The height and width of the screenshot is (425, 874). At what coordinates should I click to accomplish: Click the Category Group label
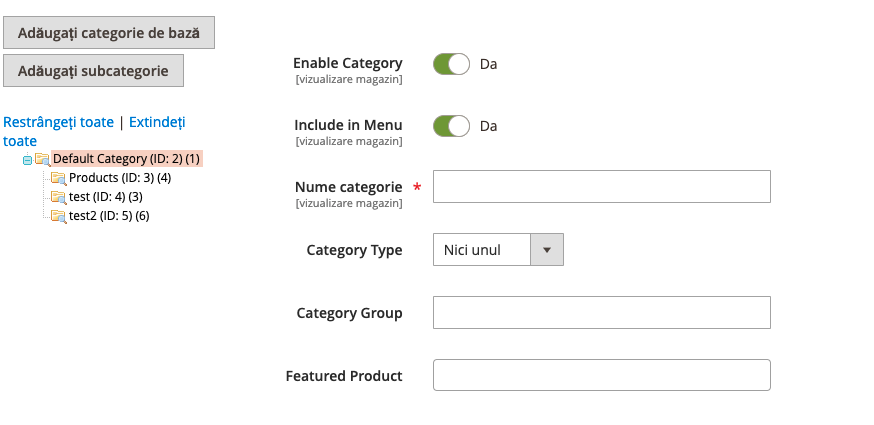349,313
